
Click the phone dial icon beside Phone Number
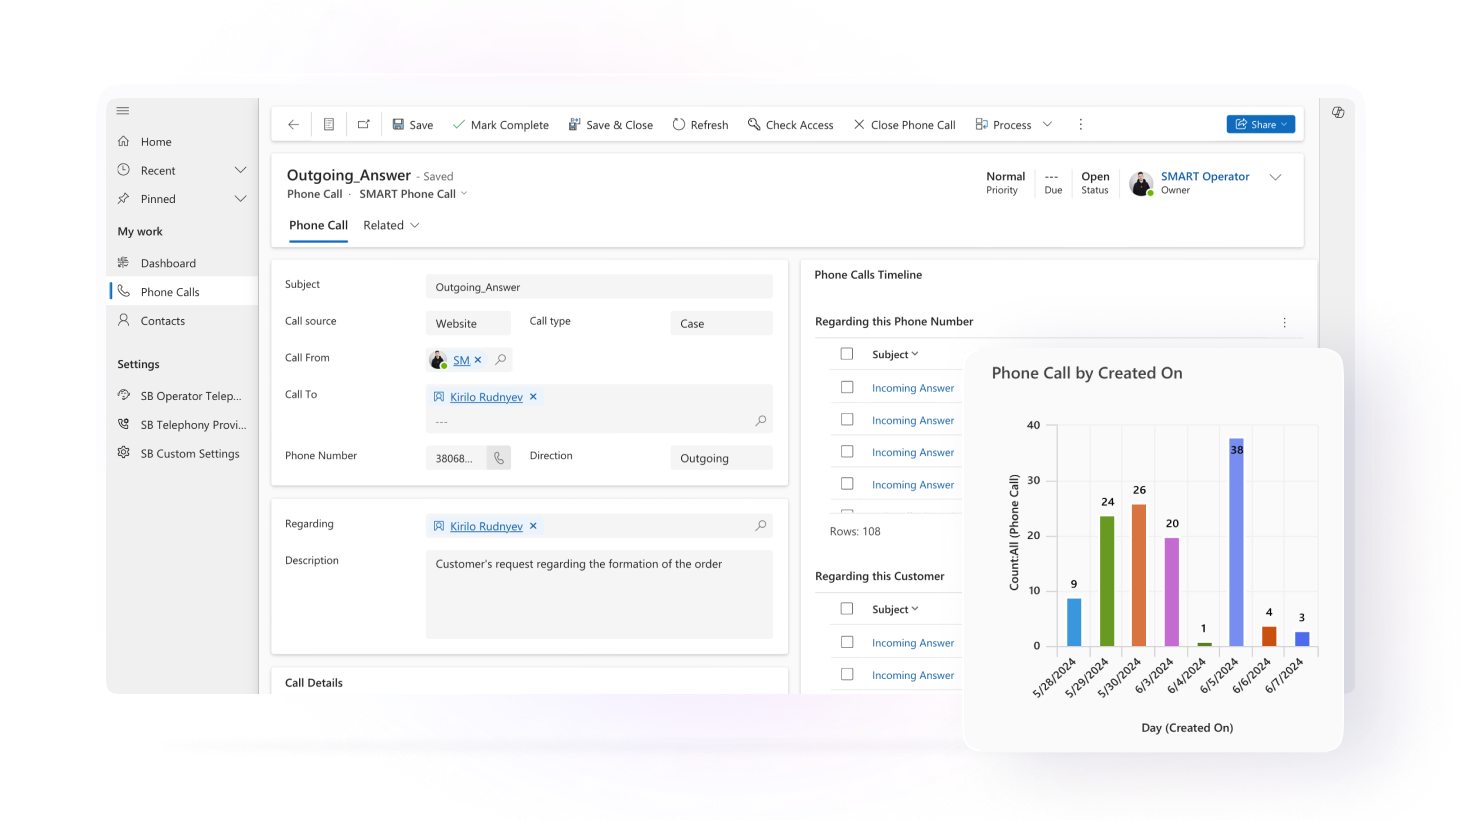(x=499, y=458)
